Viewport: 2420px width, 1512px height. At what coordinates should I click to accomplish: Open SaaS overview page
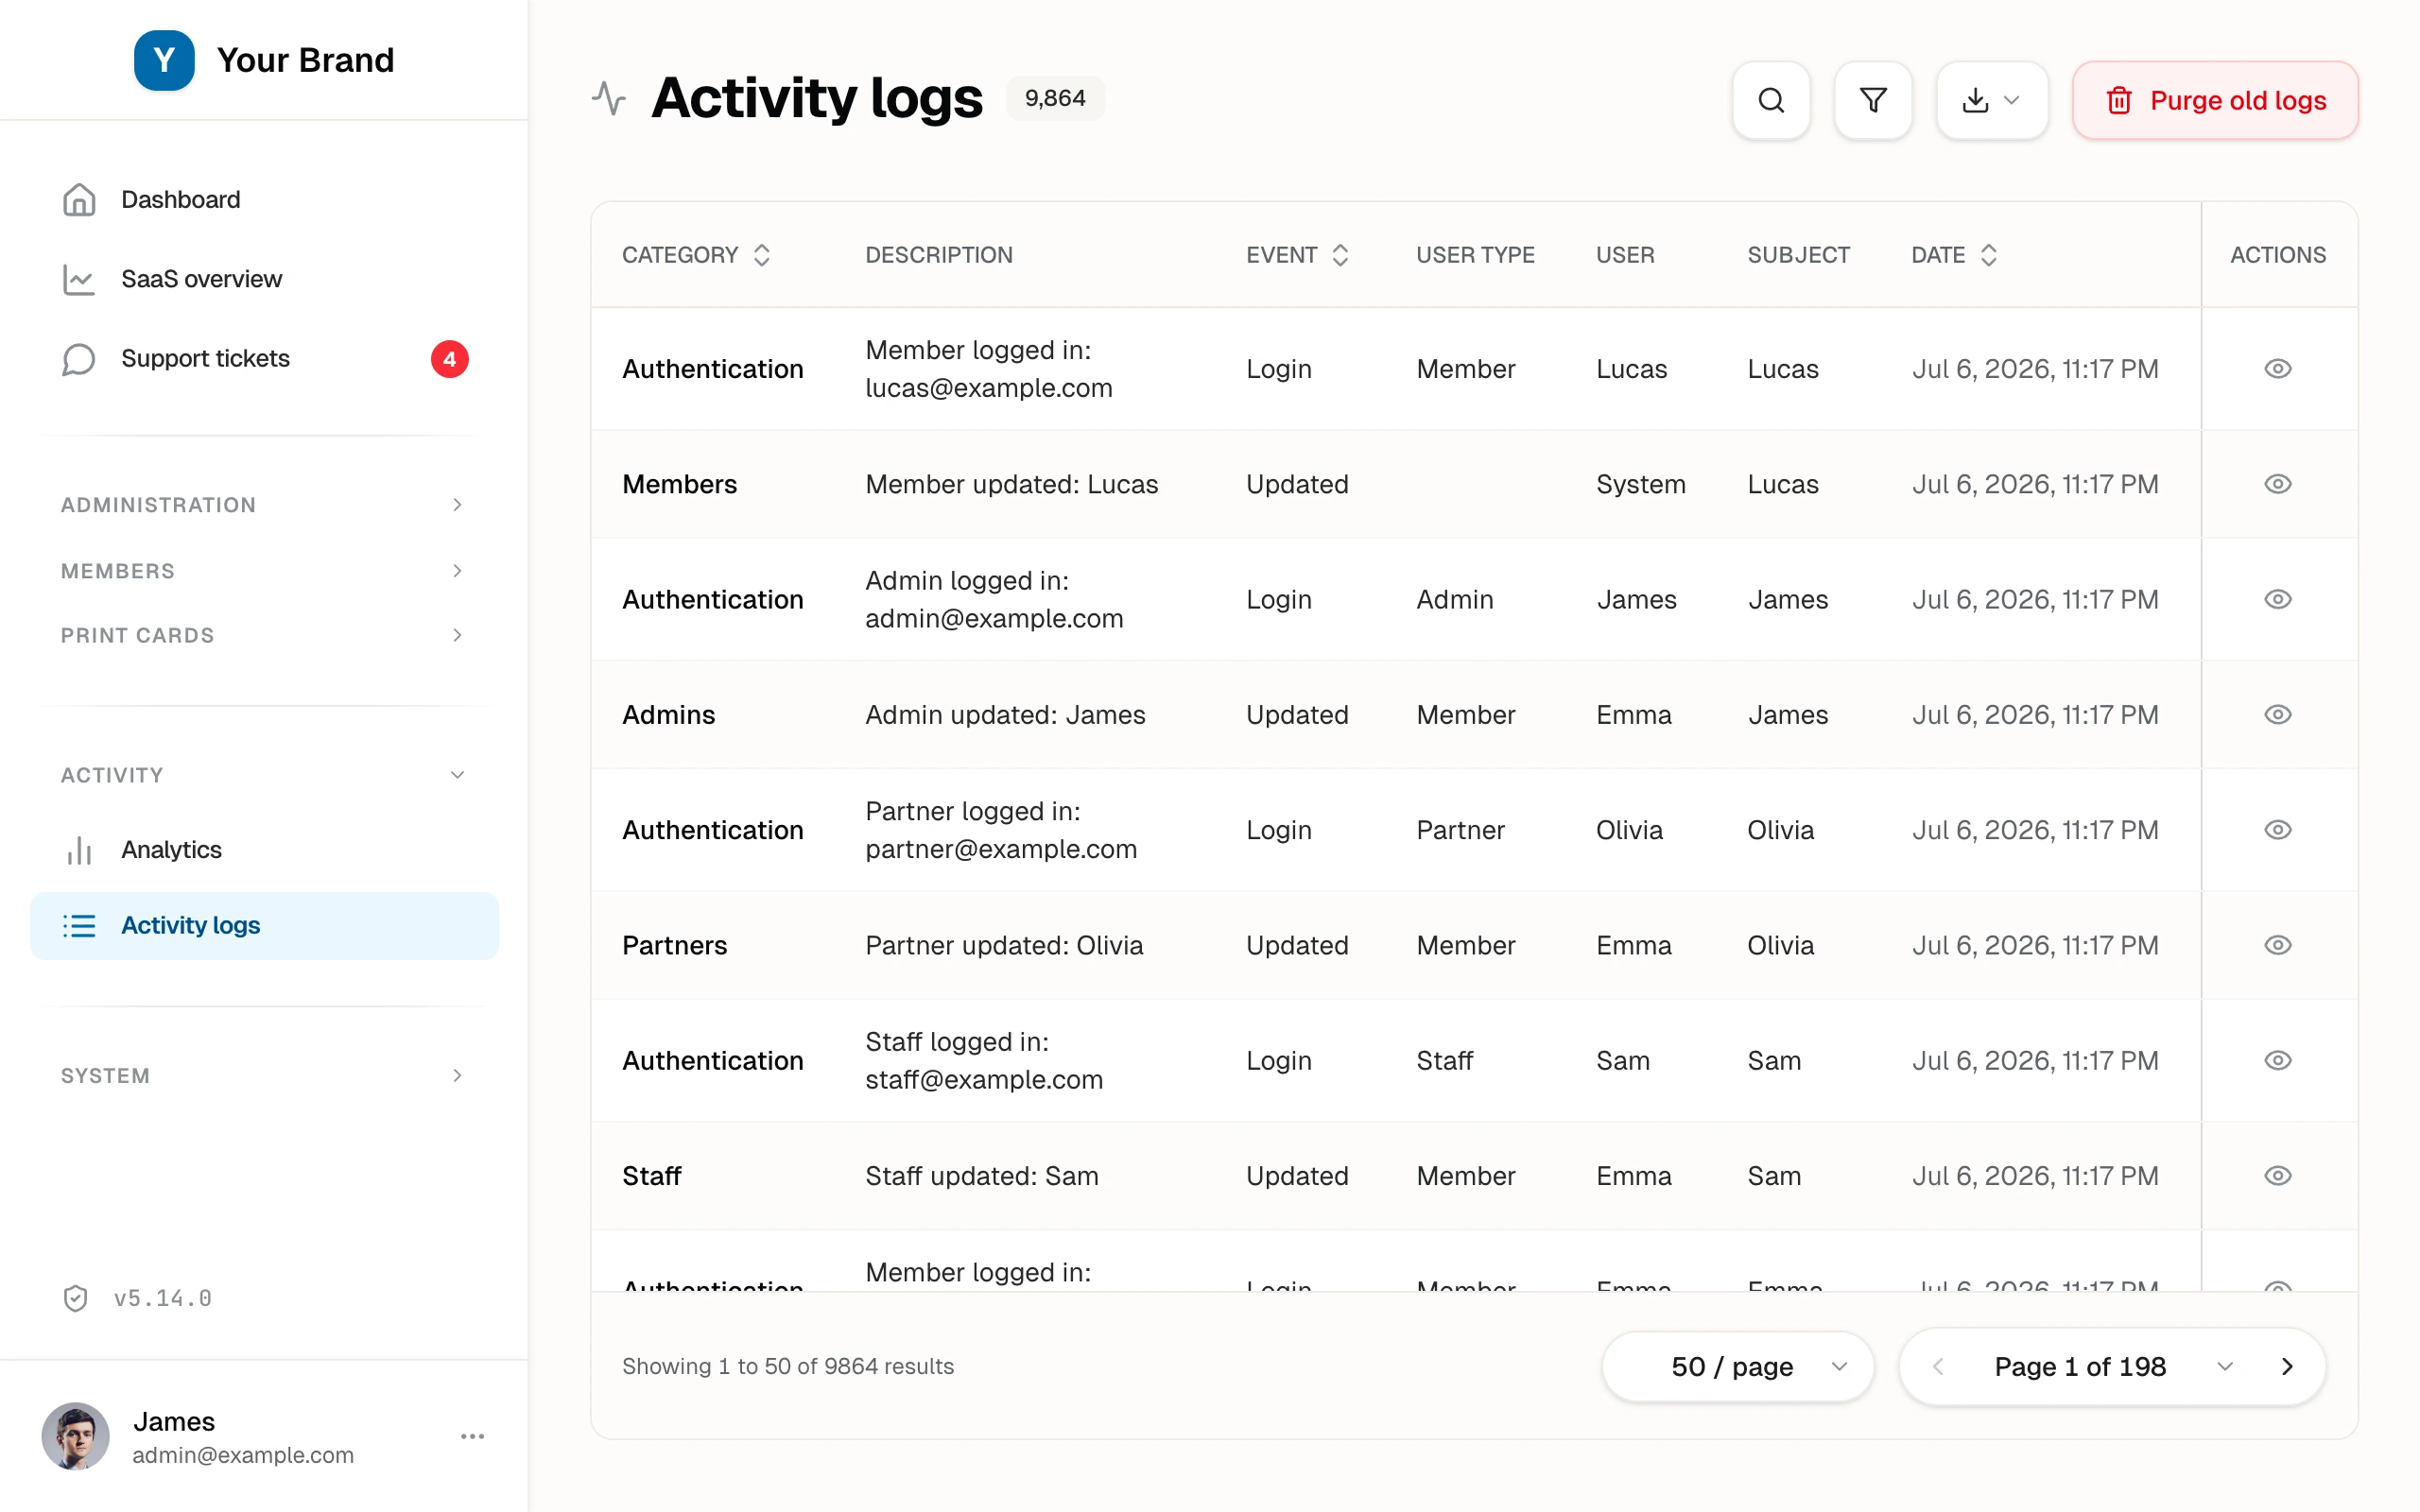[x=264, y=279]
